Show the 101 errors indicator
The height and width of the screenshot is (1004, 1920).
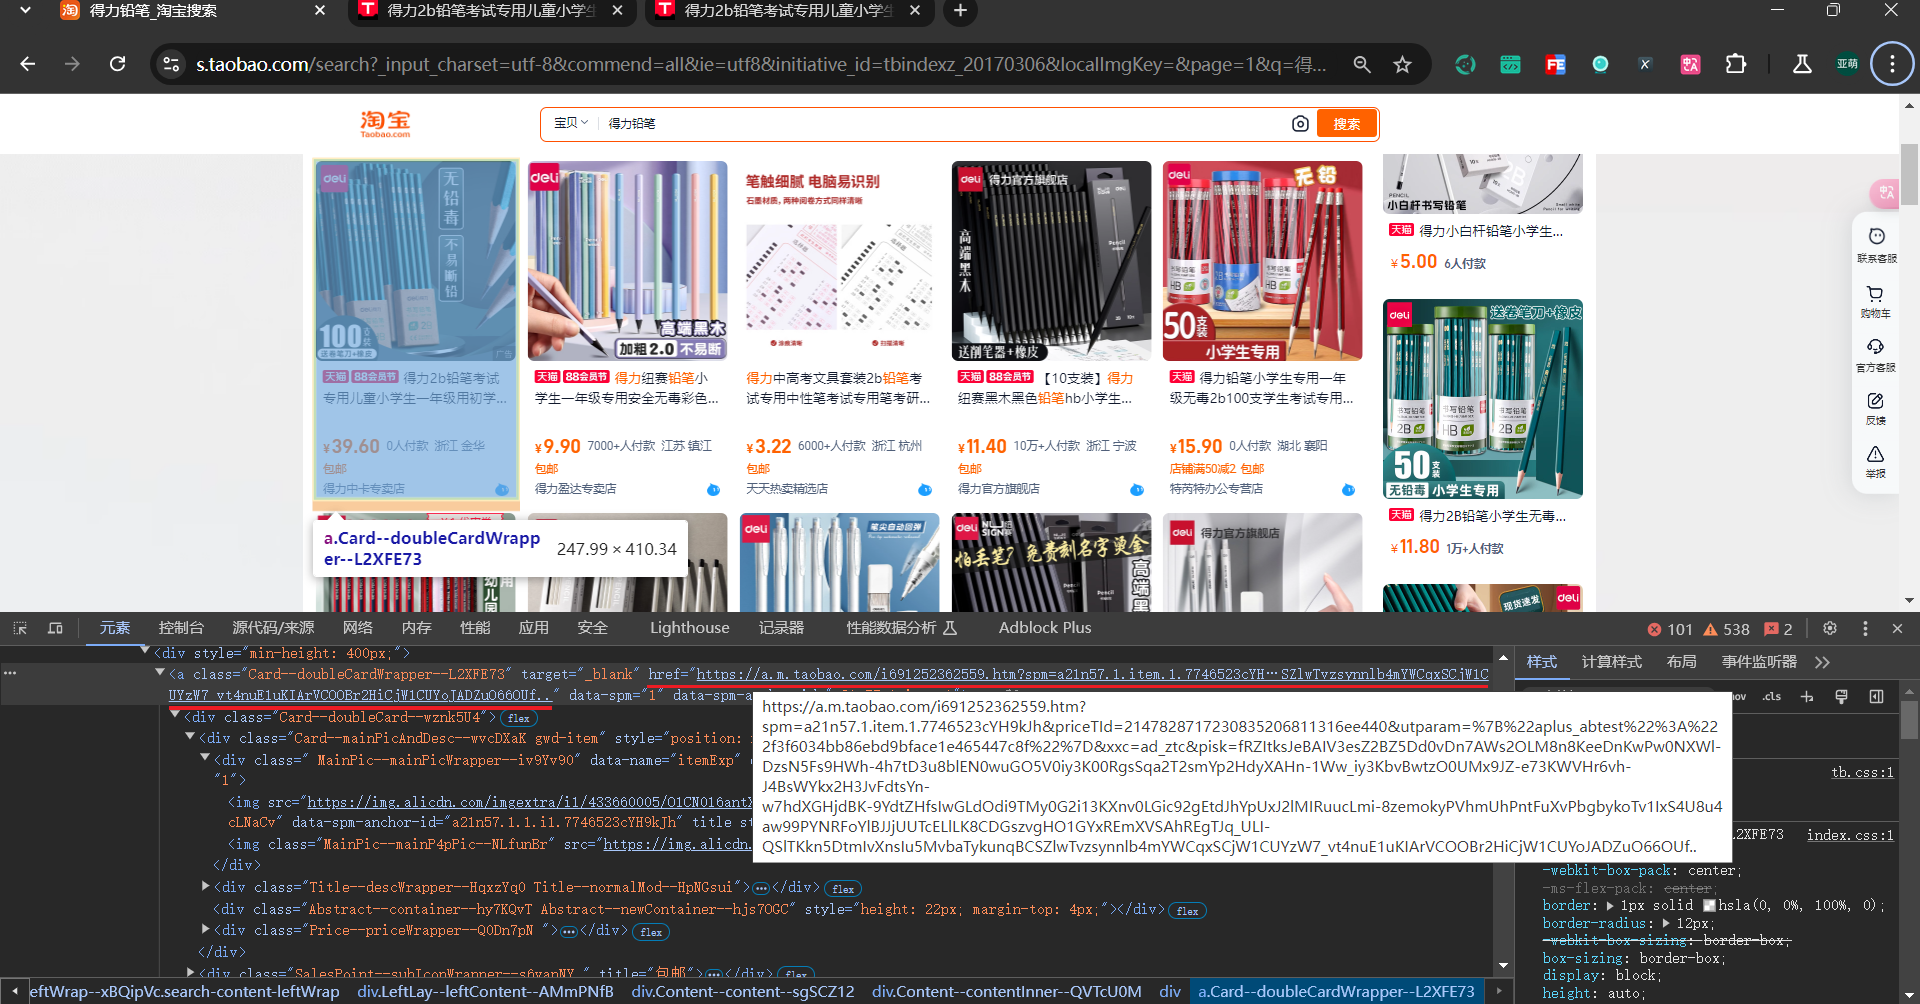pyautogui.click(x=1670, y=629)
